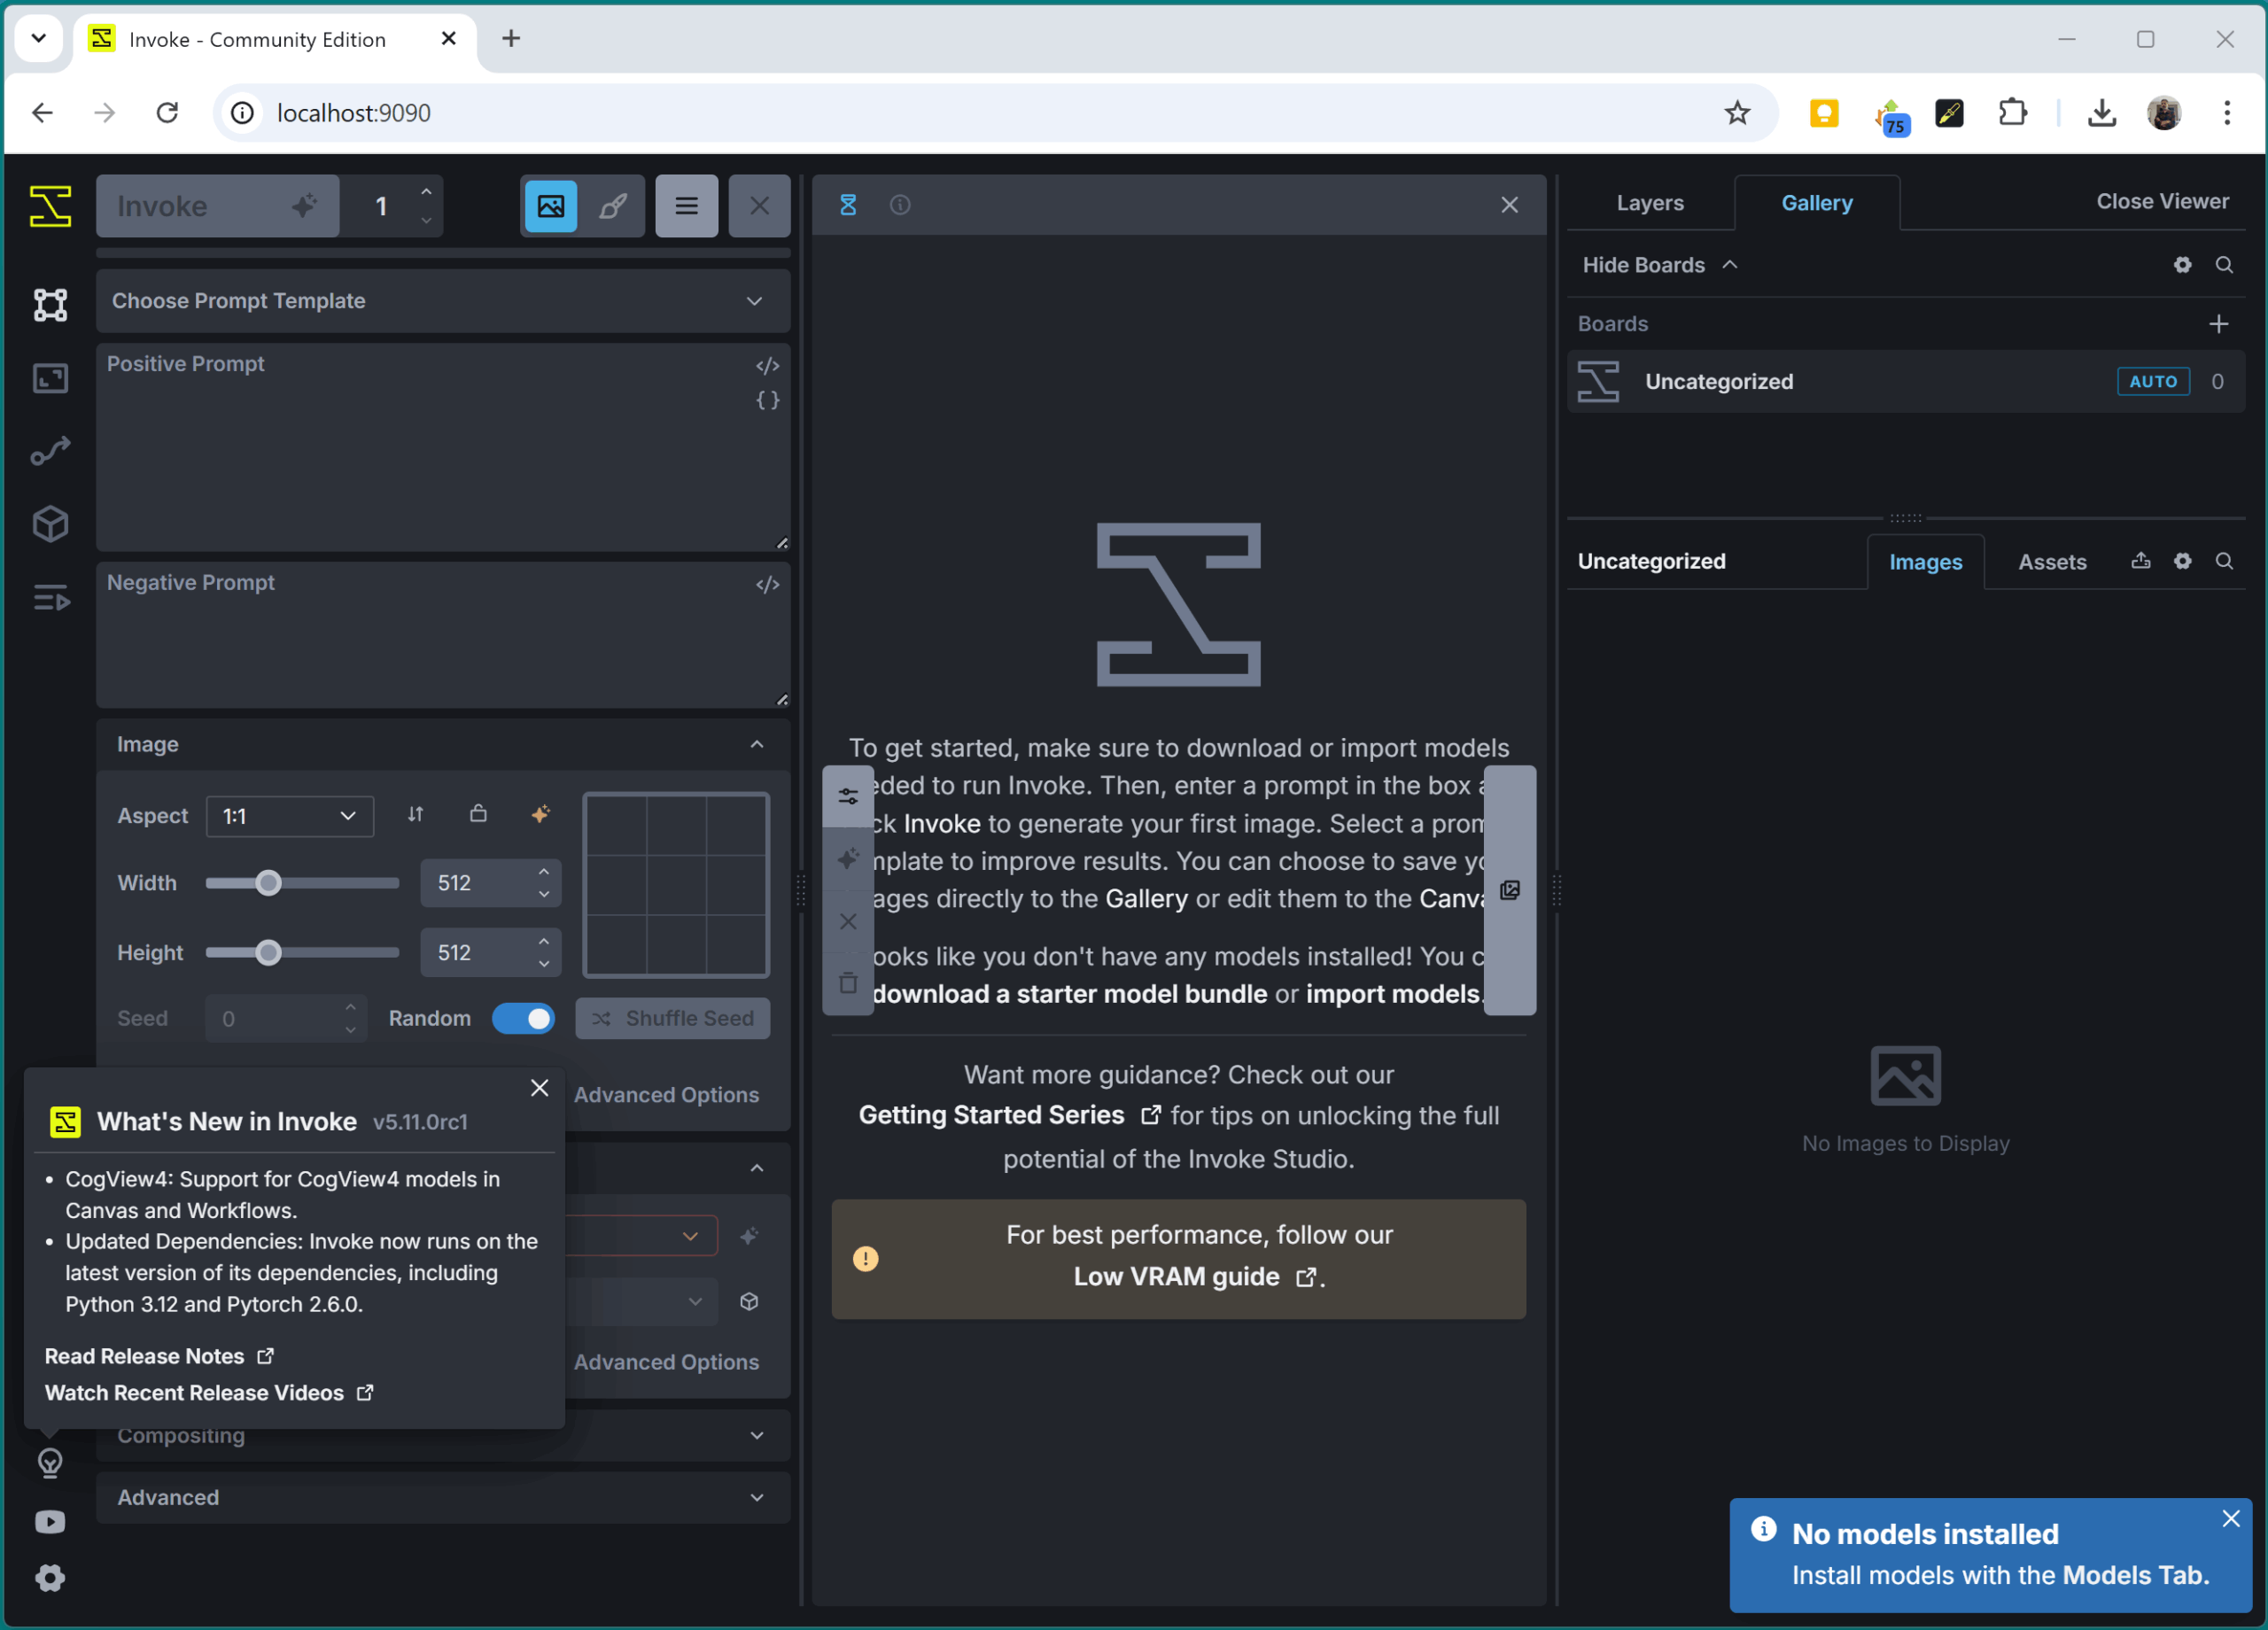This screenshot has width=2268, height=1630.
Task: Switch to the Layers tab
Action: click(x=1650, y=203)
